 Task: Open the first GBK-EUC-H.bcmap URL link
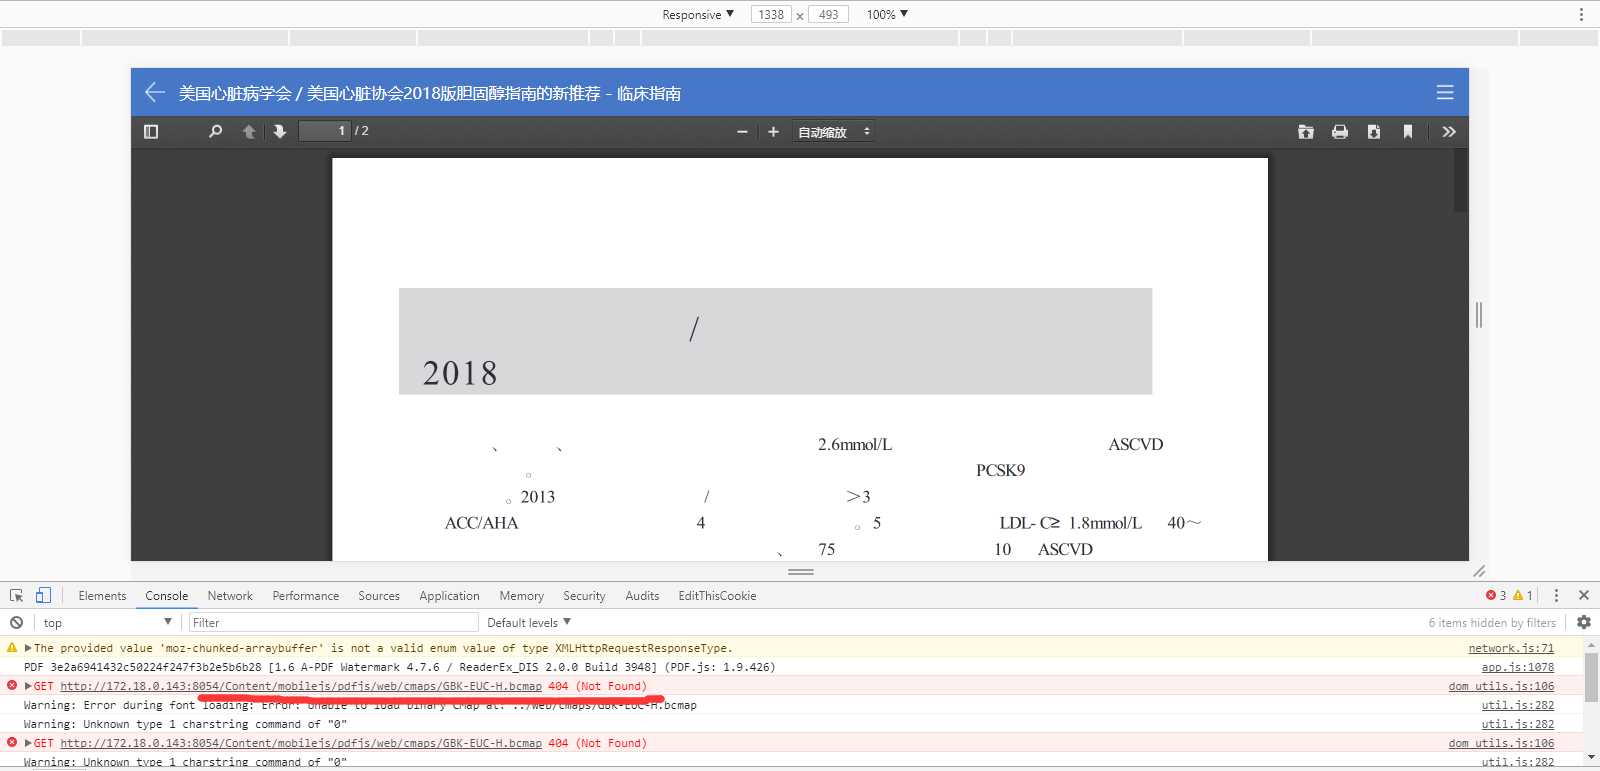click(301, 686)
